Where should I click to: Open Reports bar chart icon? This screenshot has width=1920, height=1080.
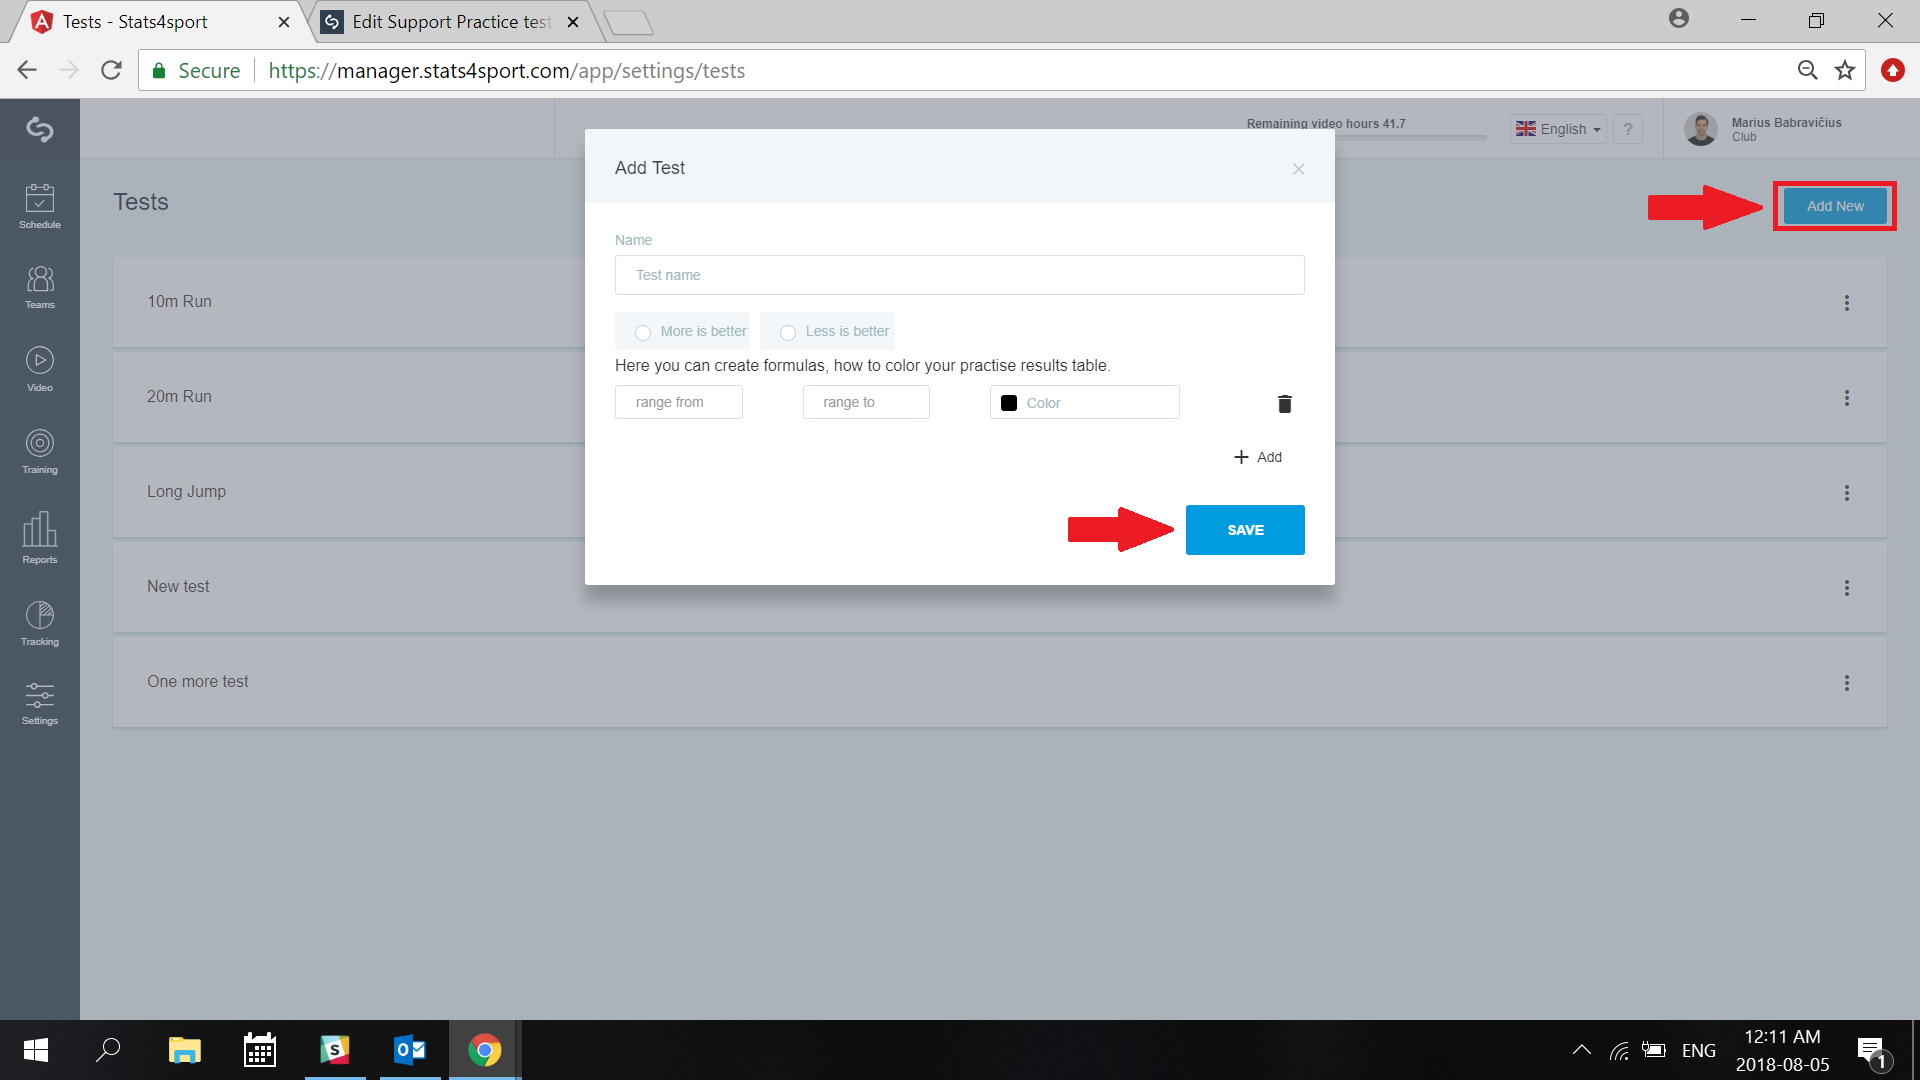(x=40, y=538)
